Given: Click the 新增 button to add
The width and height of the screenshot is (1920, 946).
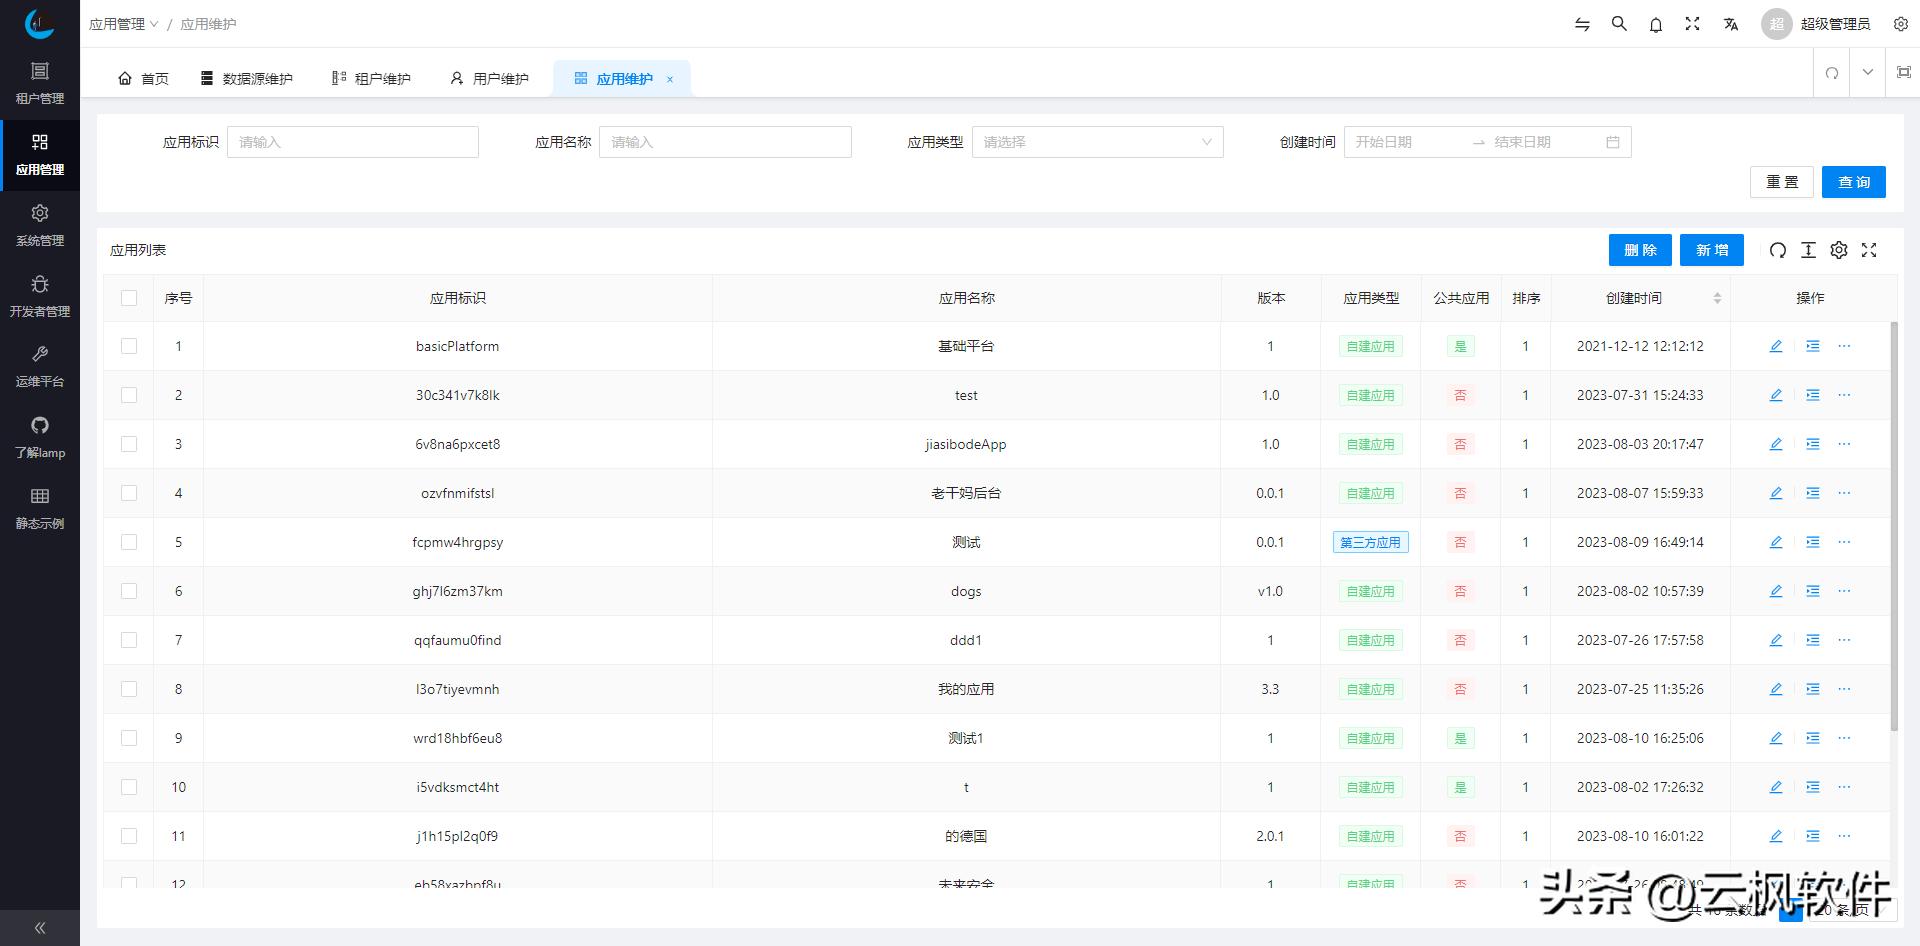Looking at the screenshot, I should click(1711, 250).
